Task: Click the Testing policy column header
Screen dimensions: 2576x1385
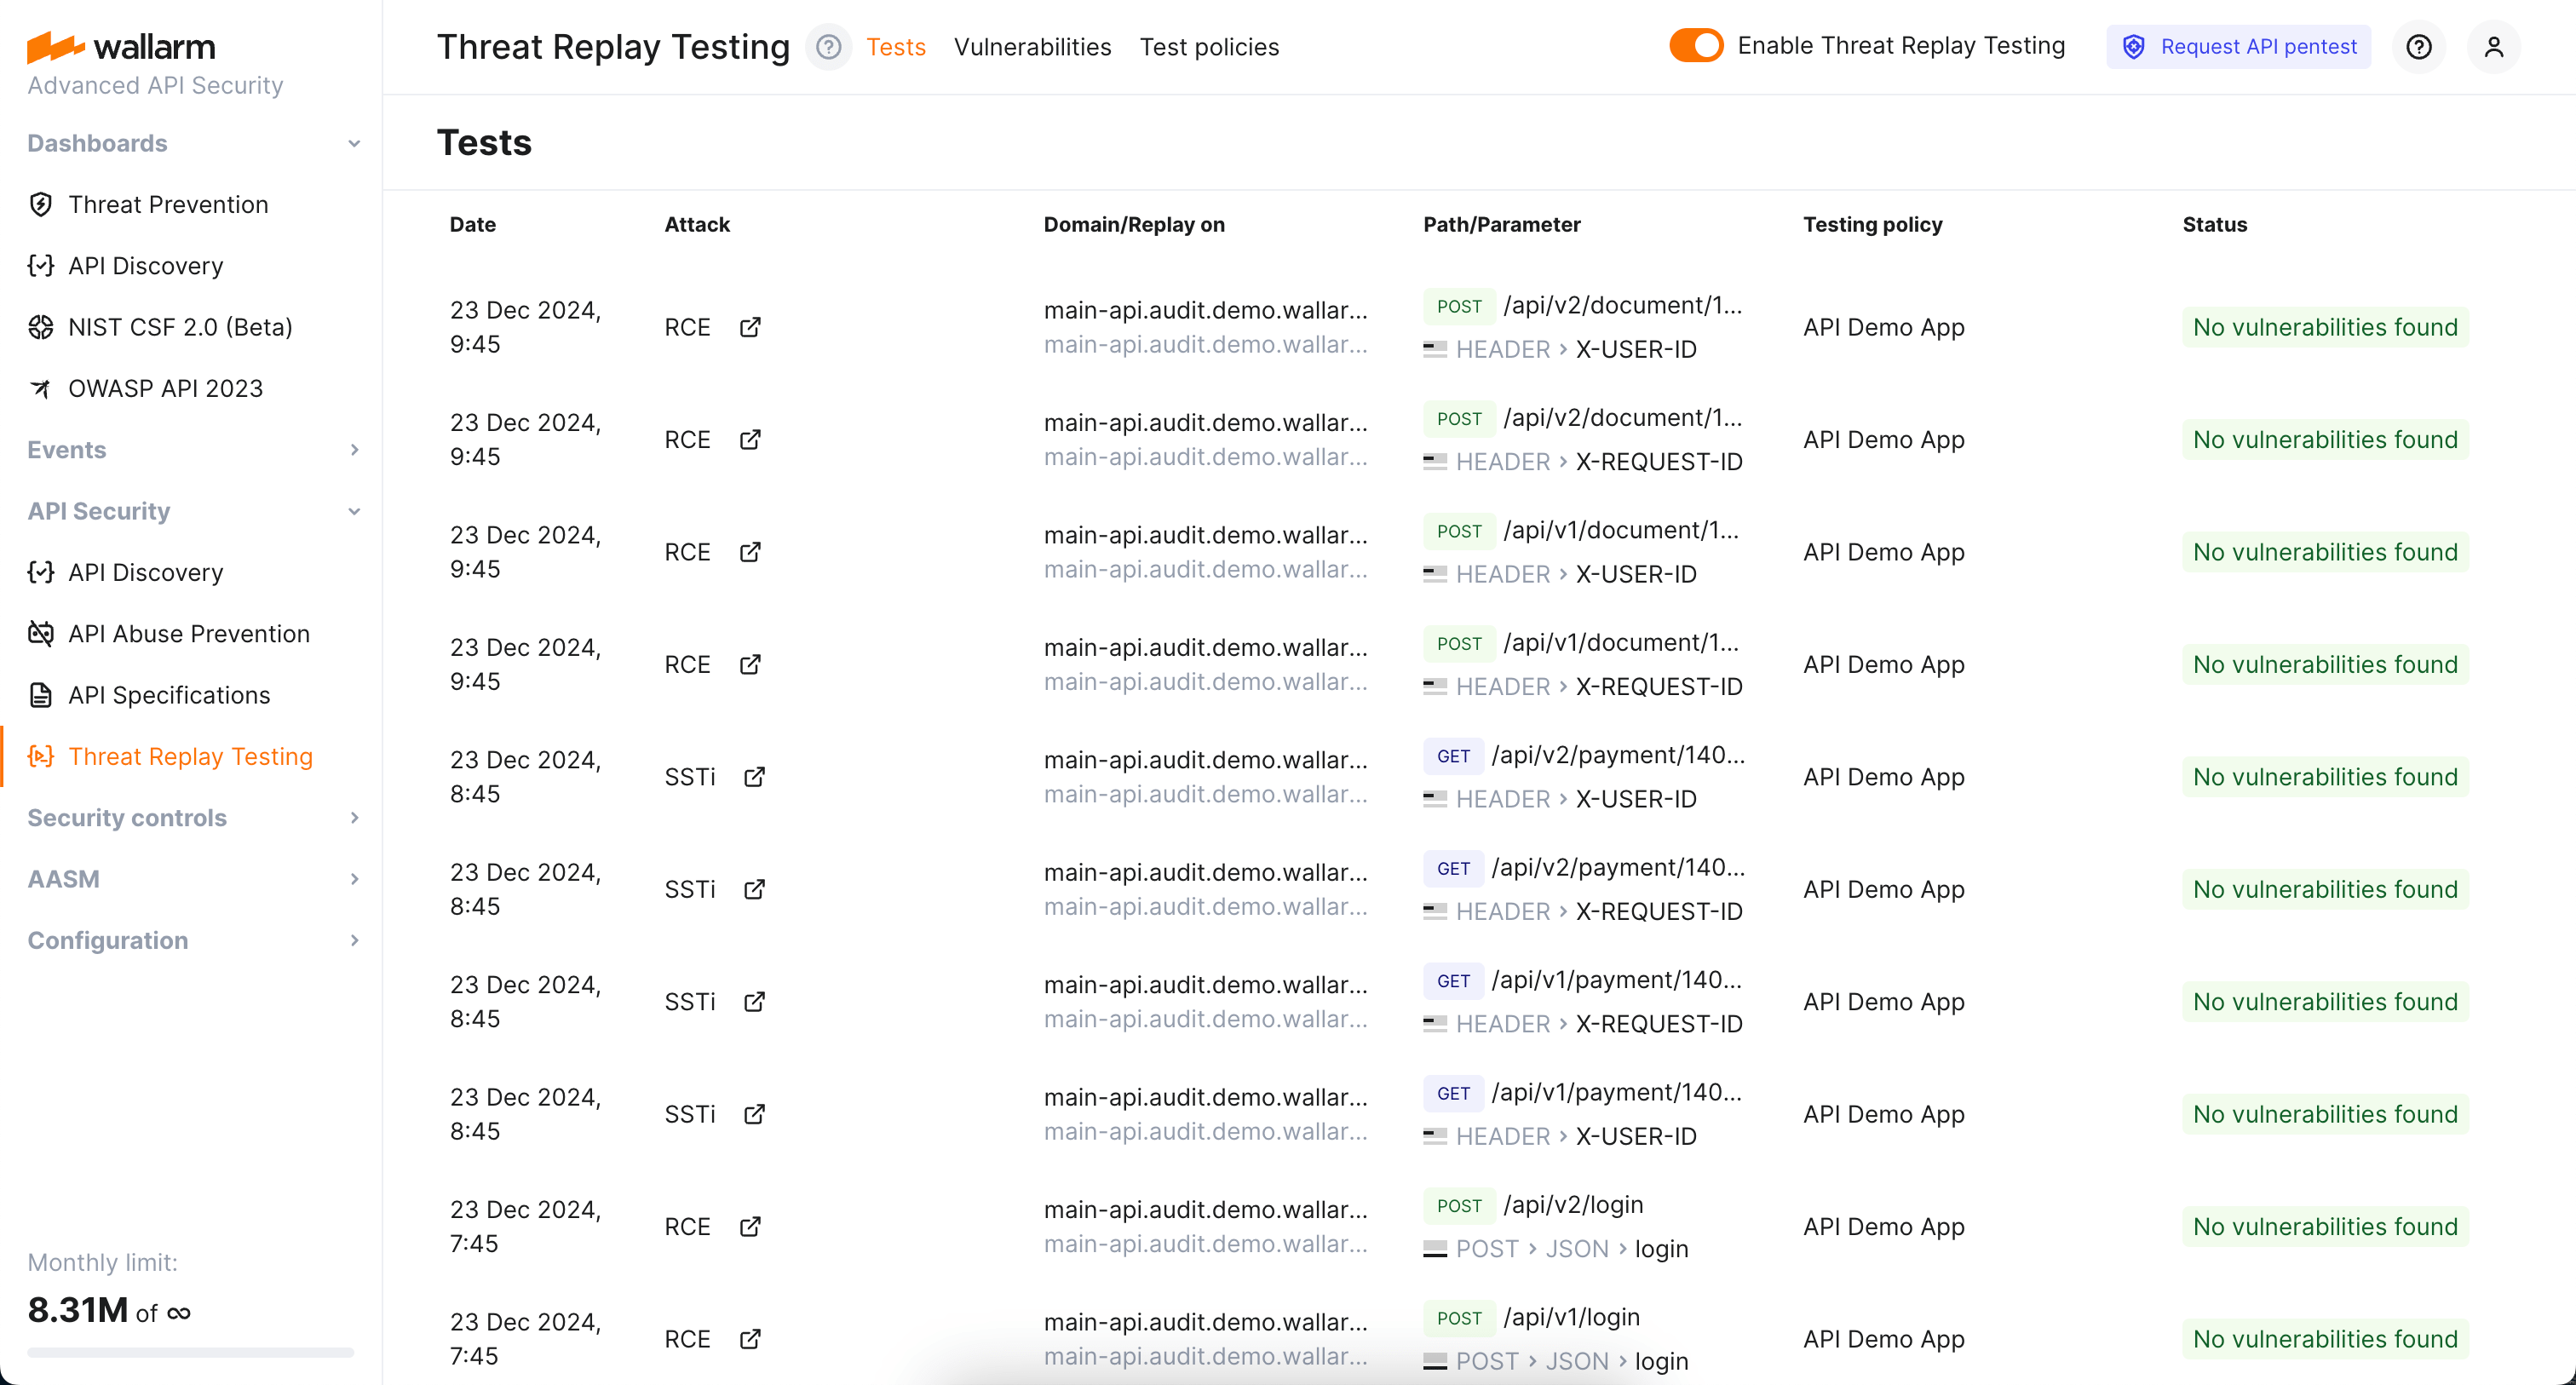Action: pos(1872,224)
